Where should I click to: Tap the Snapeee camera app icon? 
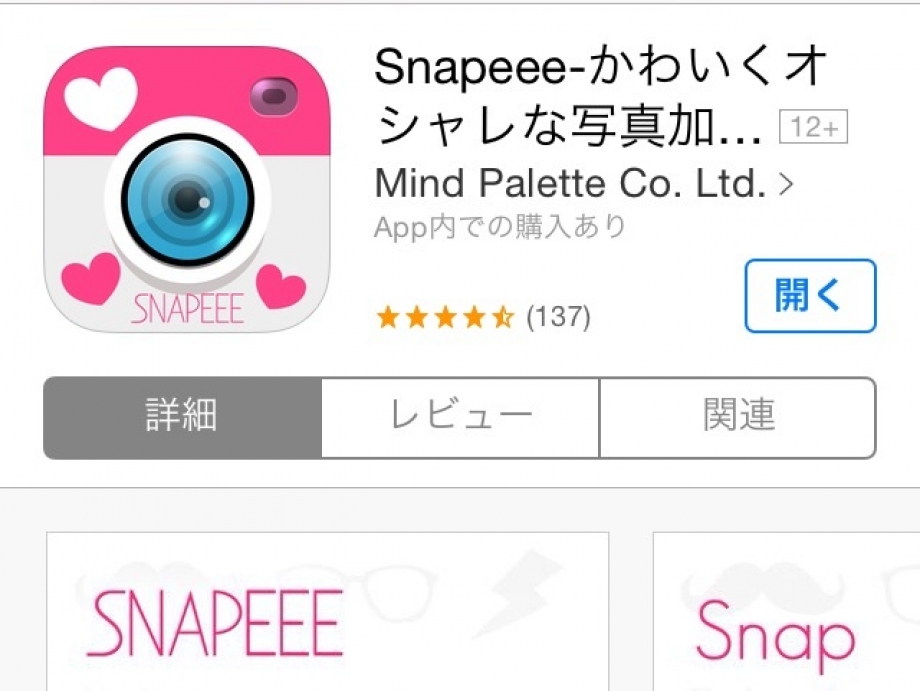(187, 189)
